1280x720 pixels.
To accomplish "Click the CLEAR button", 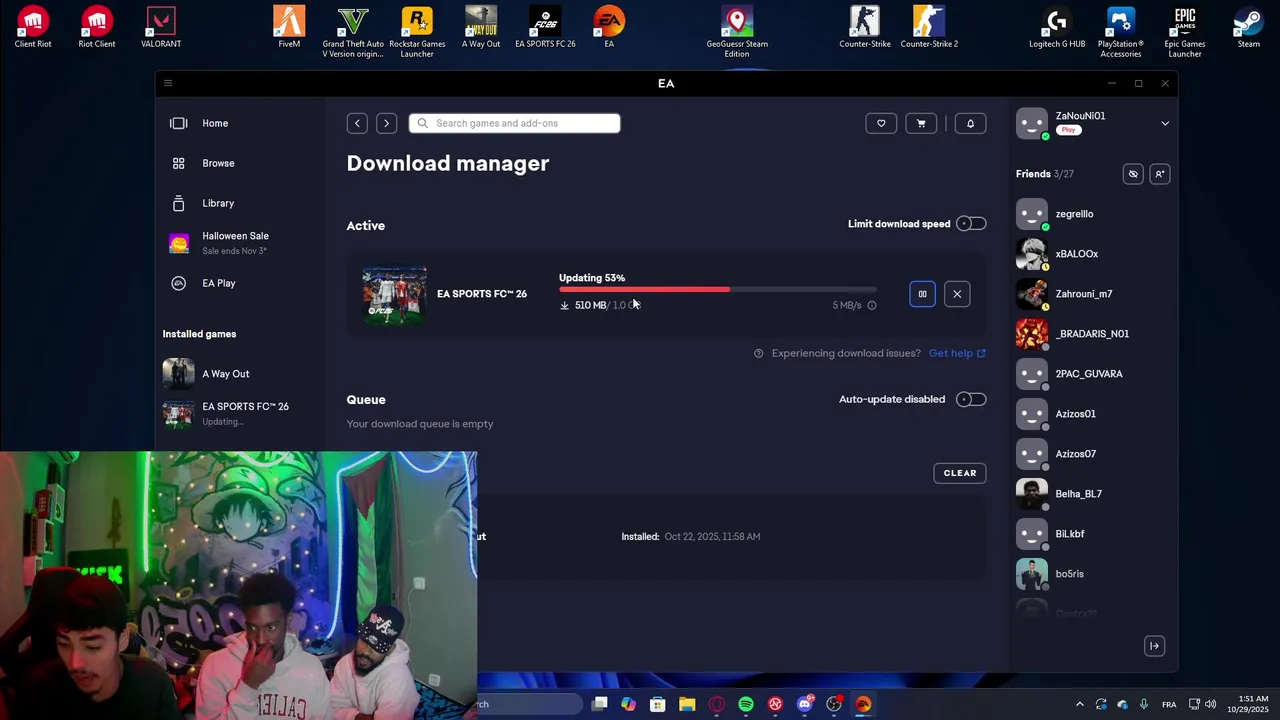I will click(x=960, y=473).
